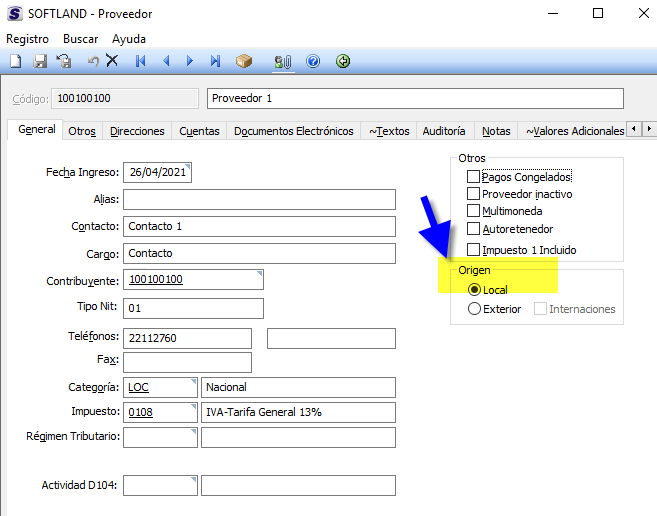This screenshot has height=516, width=657.
Task: Go to the first record
Action: (141, 62)
